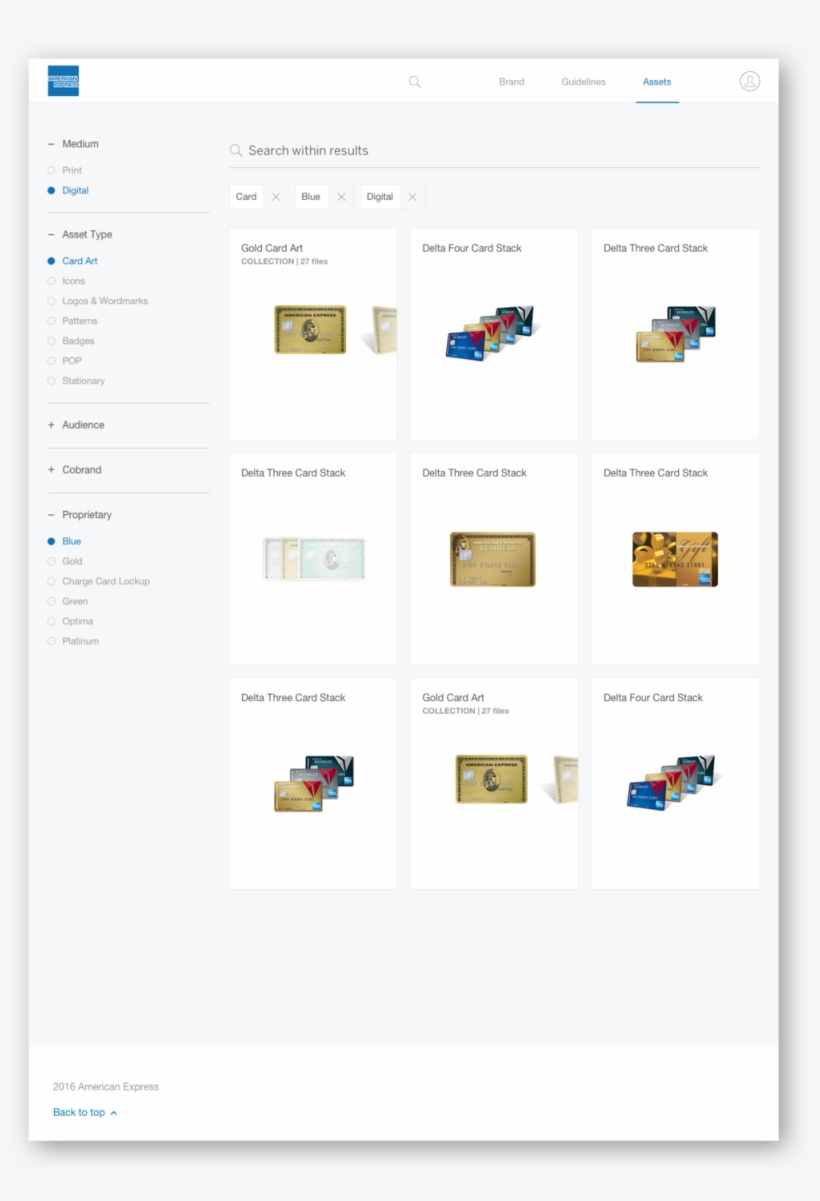Viewport: 820px width, 1201px height.
Task: Click the Back to top link
Action: (x=79, y=1113)
